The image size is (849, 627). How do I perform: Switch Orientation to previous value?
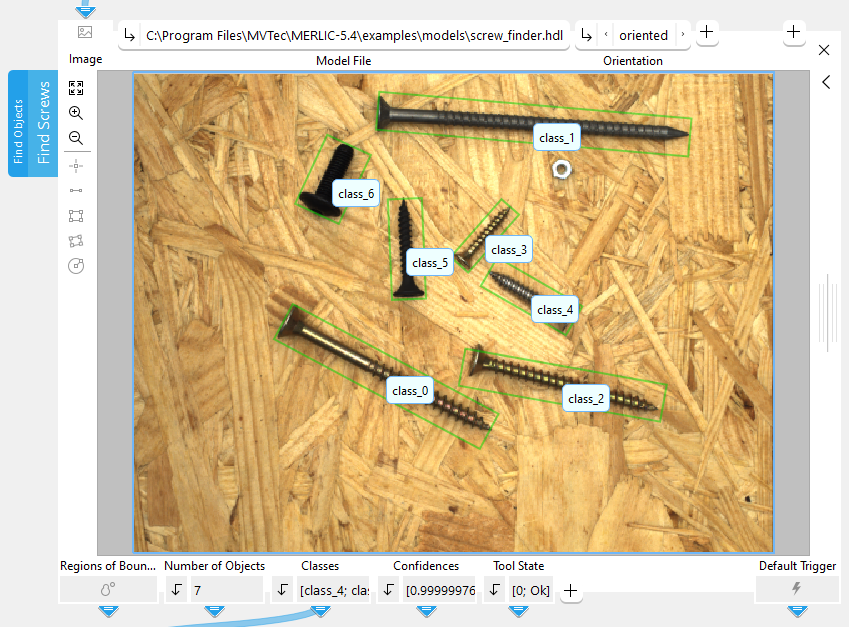pos(606,35)
